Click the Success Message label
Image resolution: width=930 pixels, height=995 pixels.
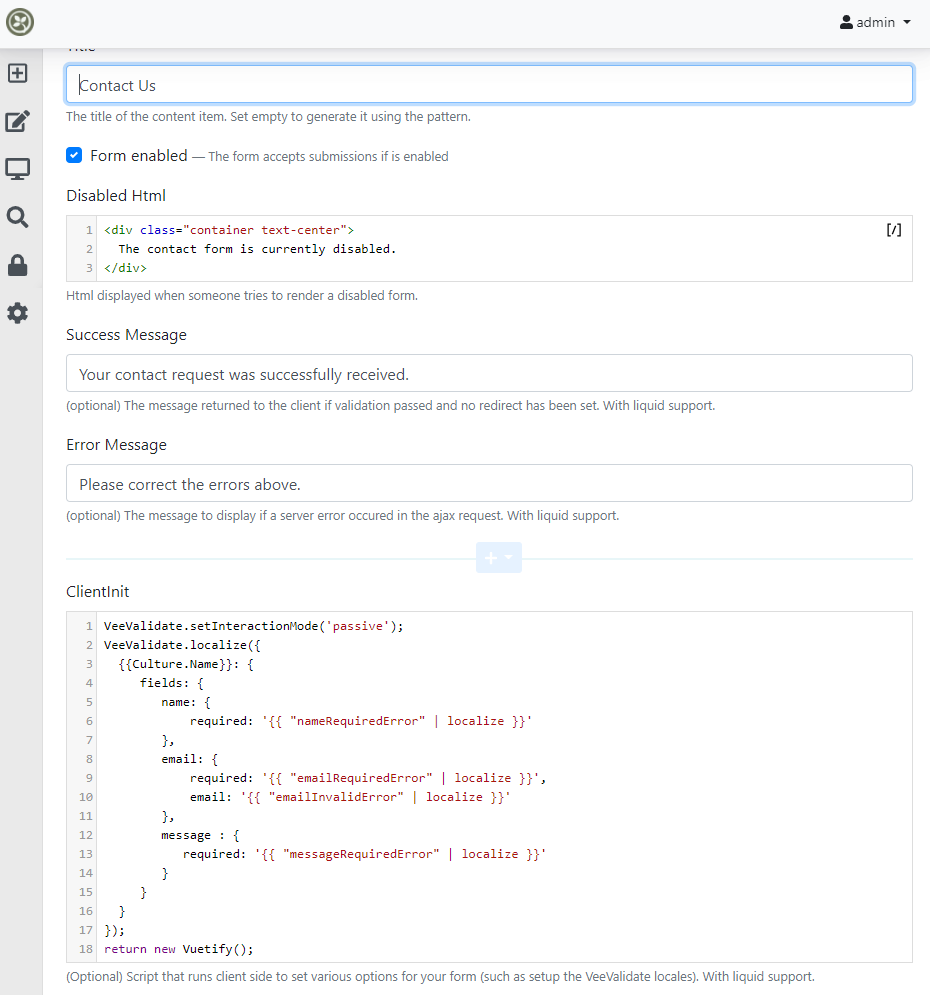tap(126, 334)
